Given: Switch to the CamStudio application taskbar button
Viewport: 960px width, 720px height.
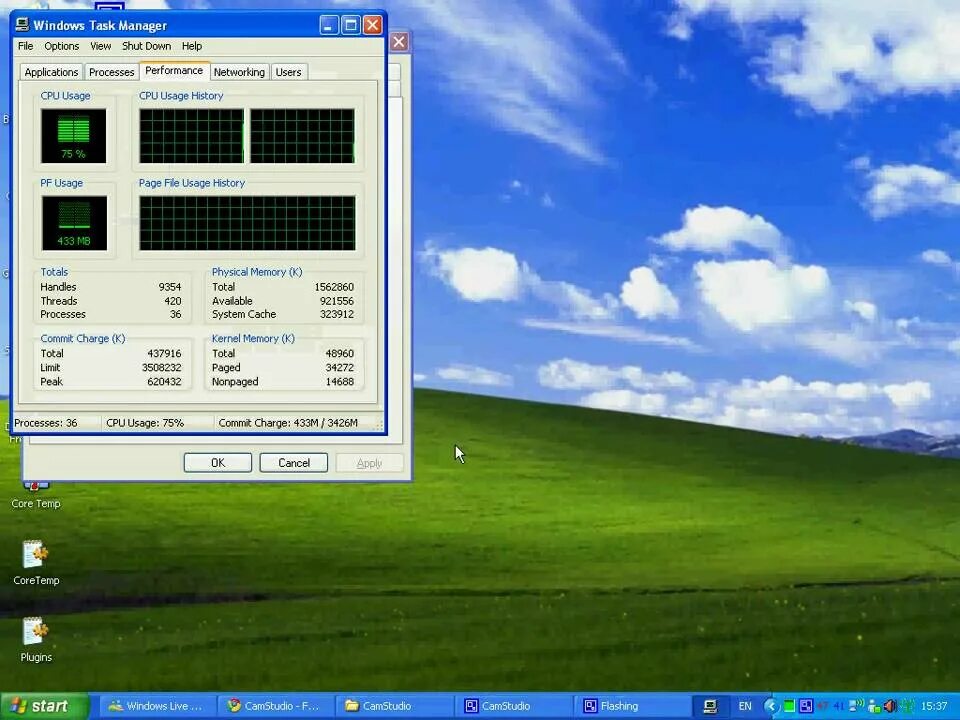Looking at the screenshot, I should point(514,706).
